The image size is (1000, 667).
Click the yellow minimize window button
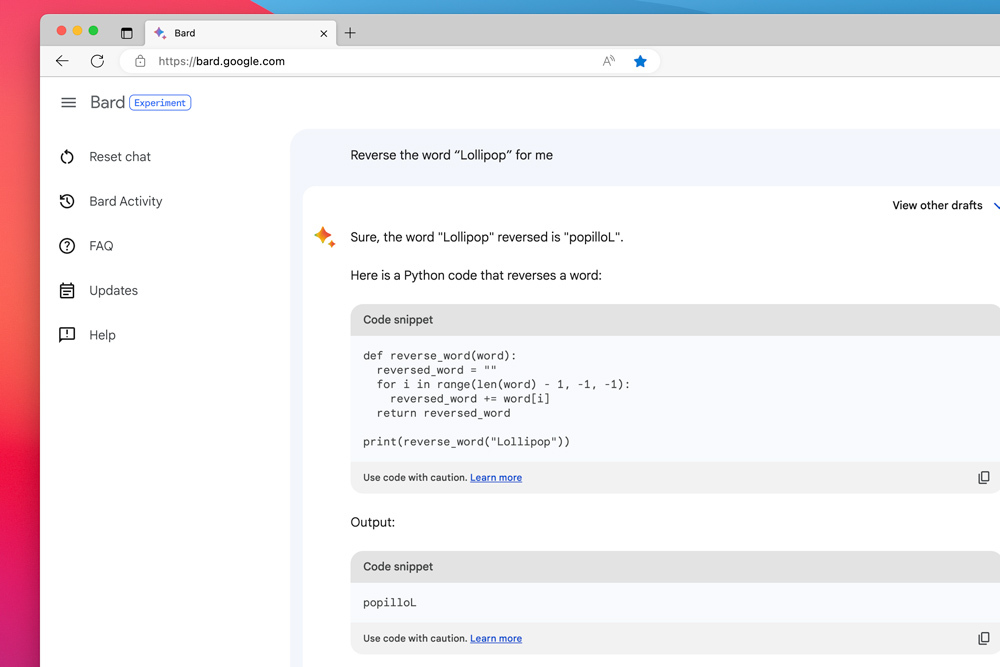coord(77,31)
